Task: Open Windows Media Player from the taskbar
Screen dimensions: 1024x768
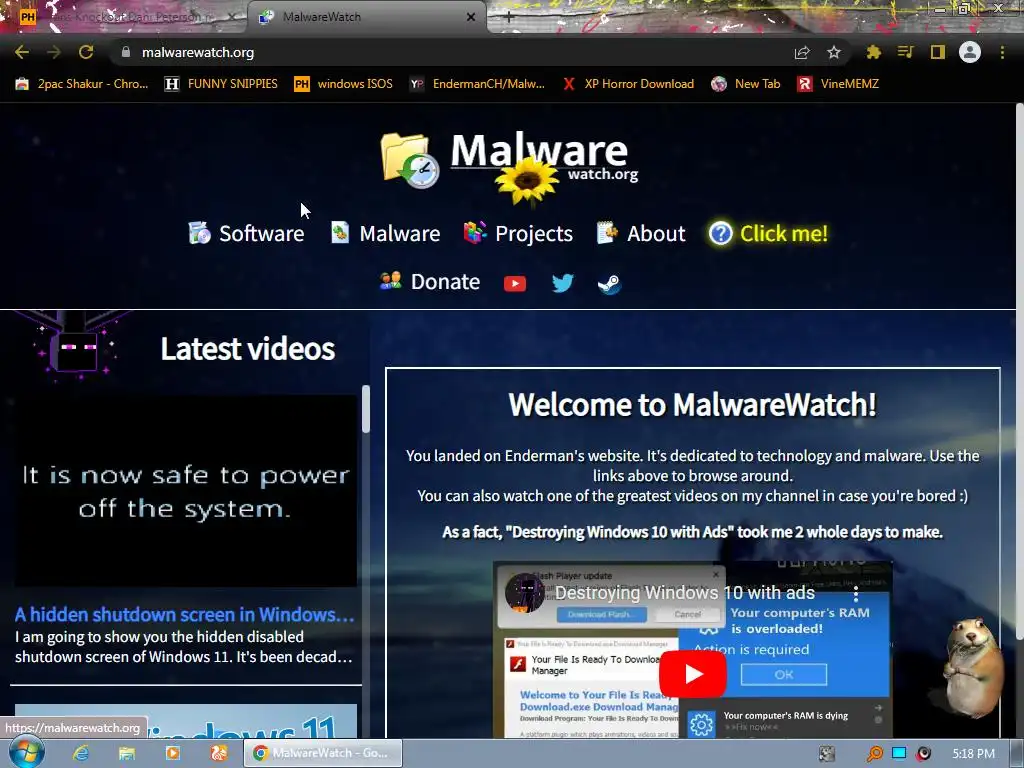Action: tap(173, 753)
